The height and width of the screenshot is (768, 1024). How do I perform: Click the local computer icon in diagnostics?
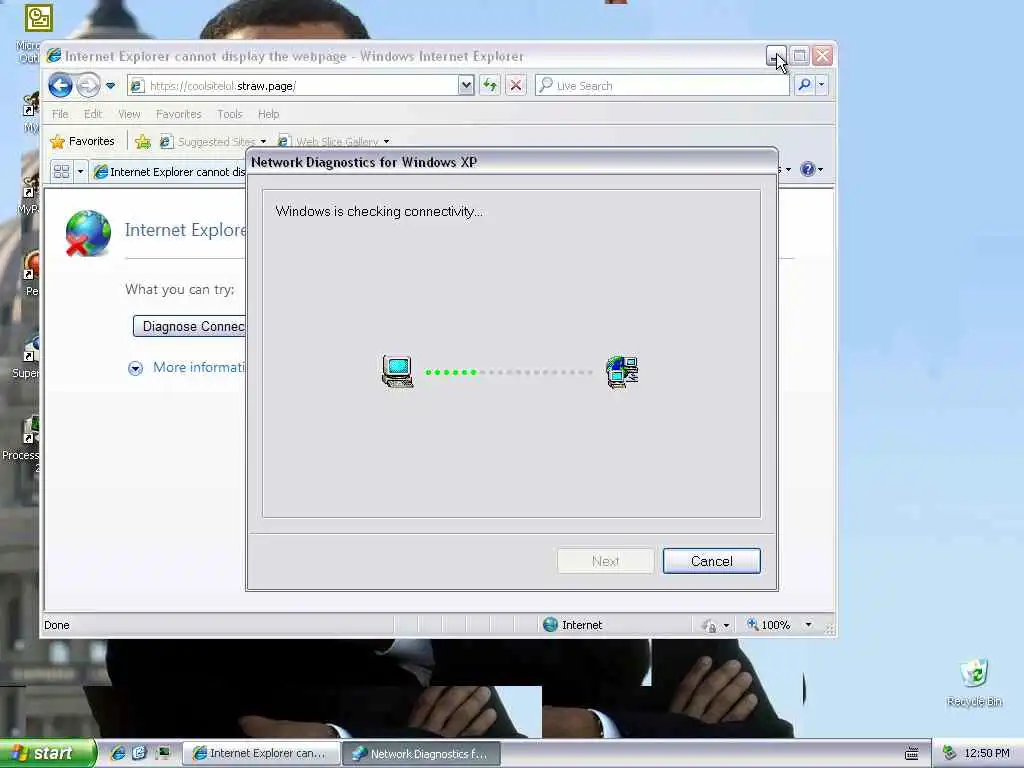pyautogui.click(x=398, y=372)
